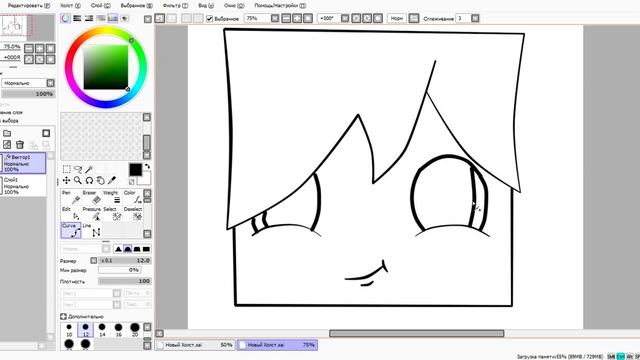Open the Фильтр menu
The width and height of the screenshot is (640, 360).
pos(175,6)
